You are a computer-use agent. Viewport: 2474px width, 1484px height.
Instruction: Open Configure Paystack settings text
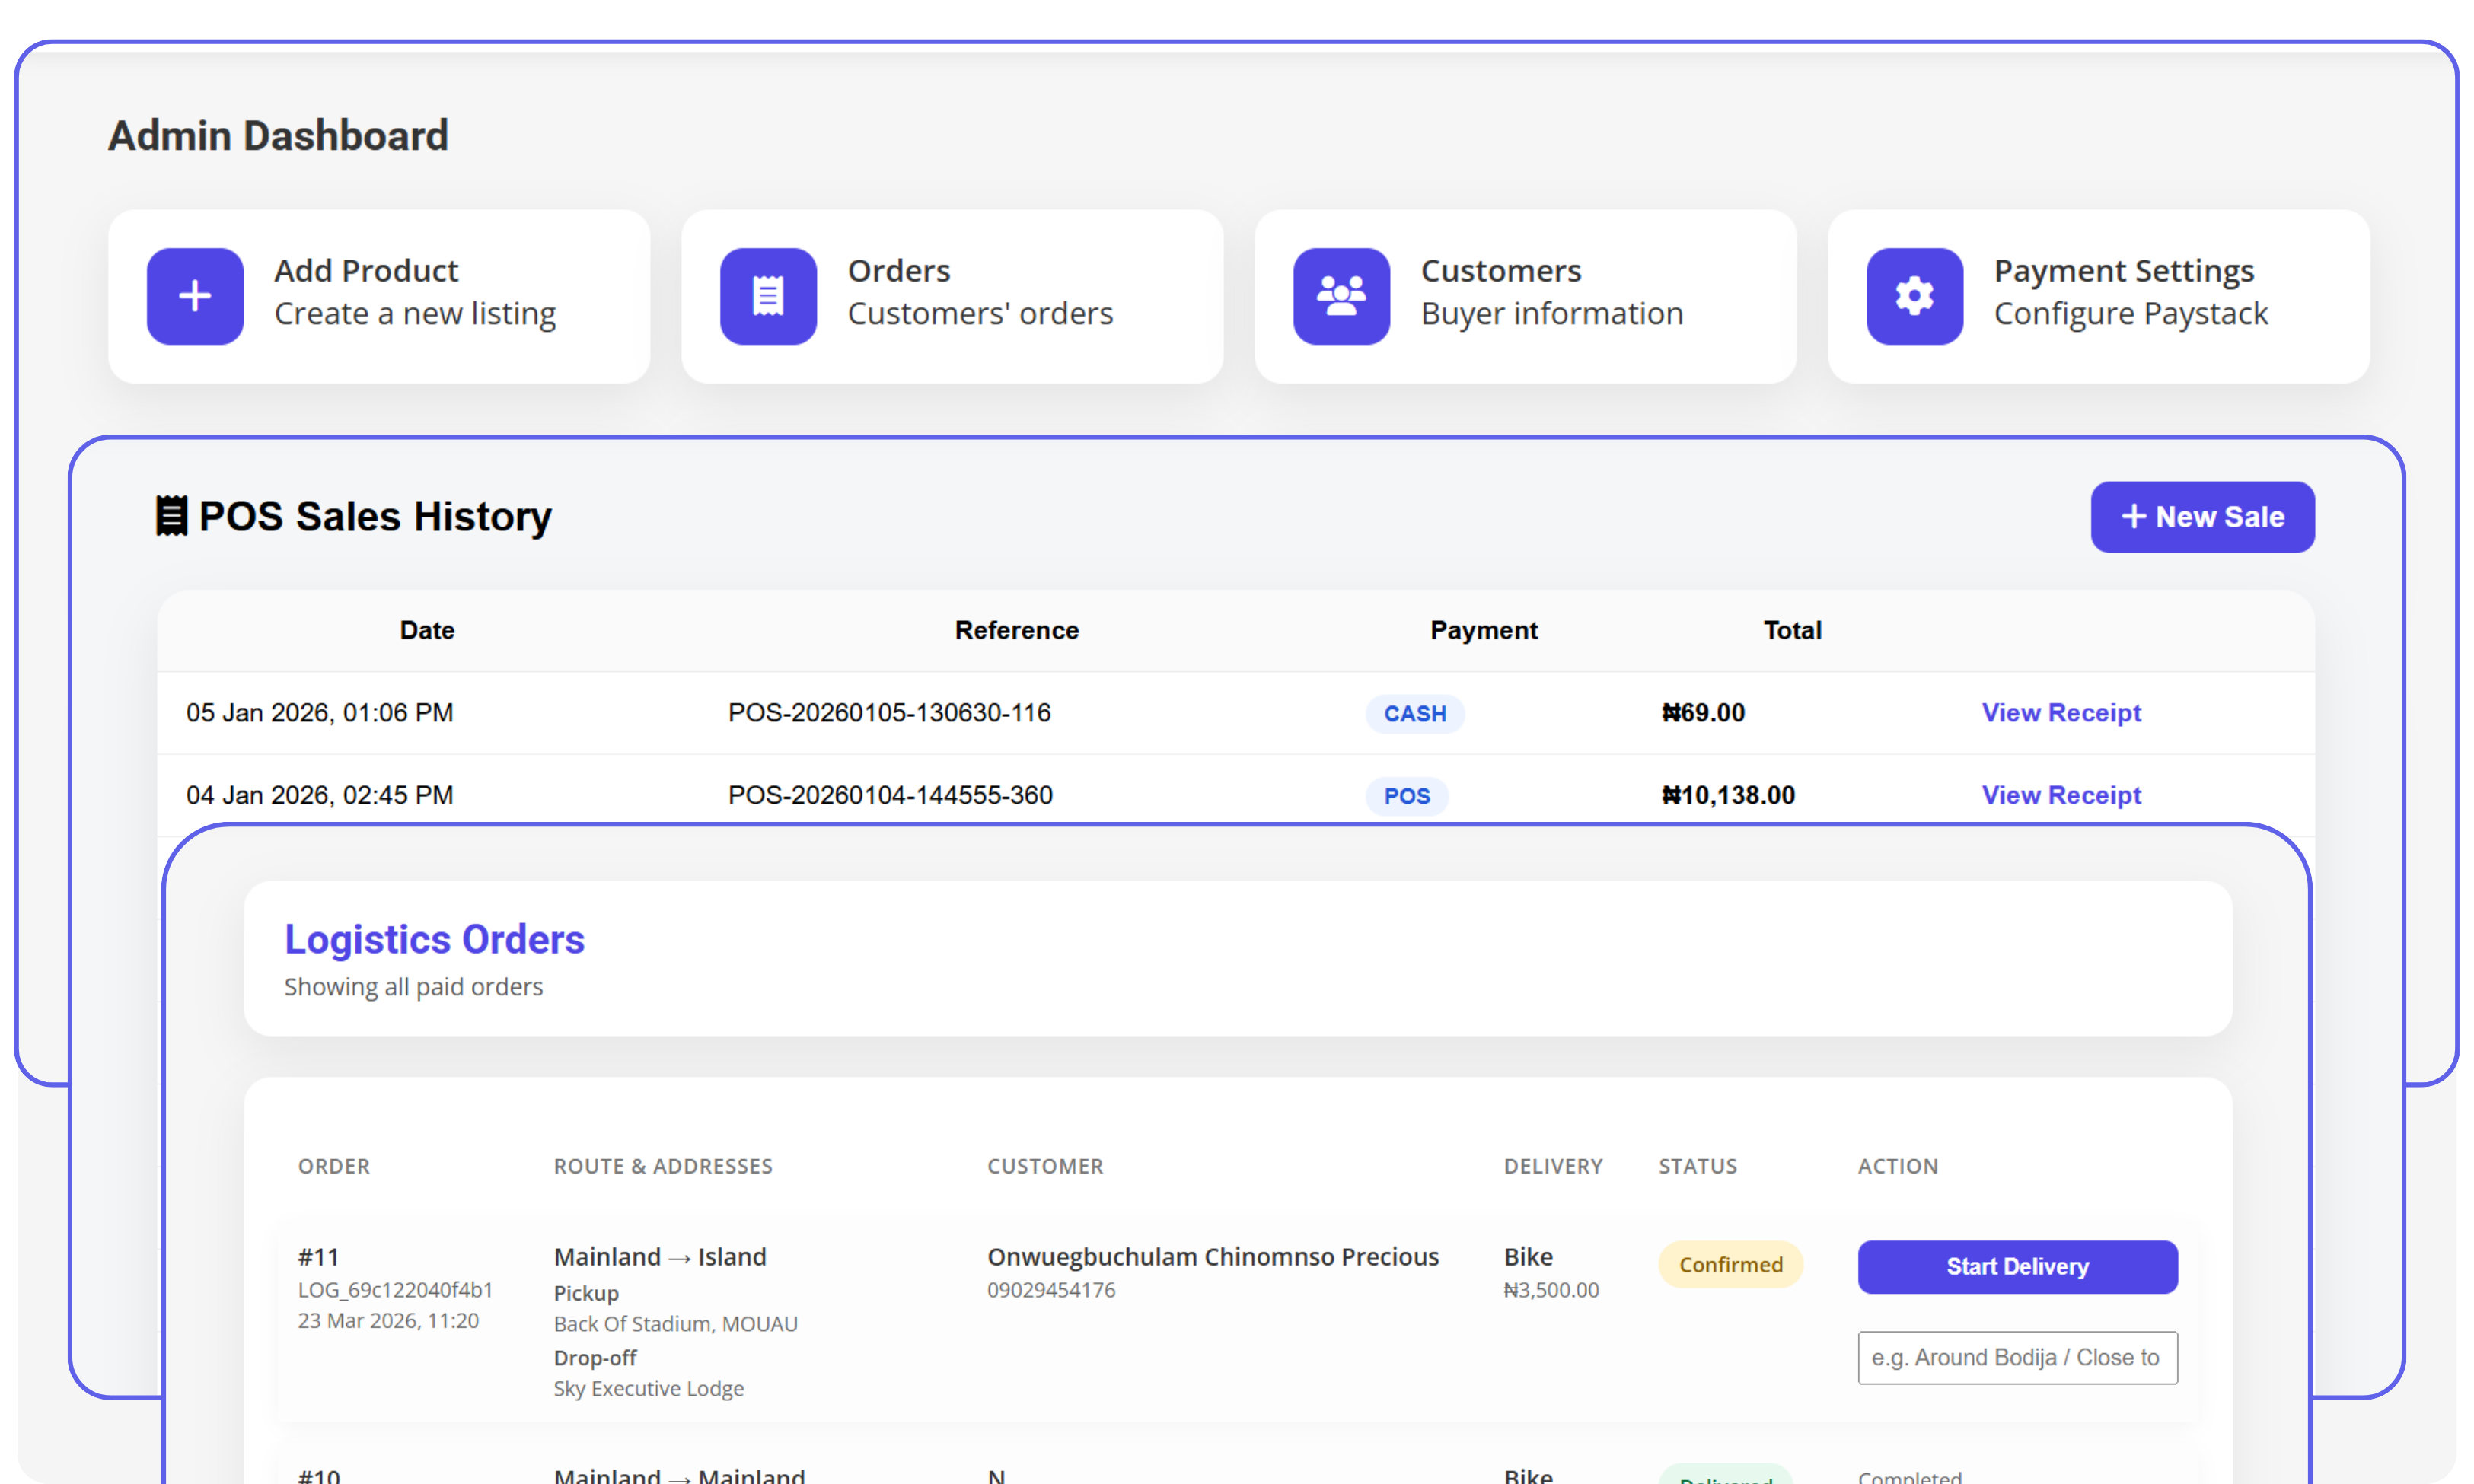coord(2130,313)
